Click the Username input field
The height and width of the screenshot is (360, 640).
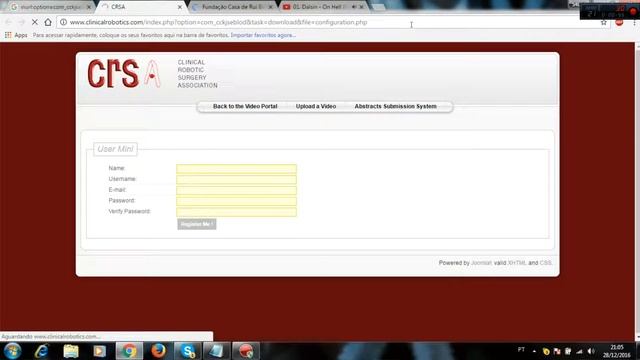(236, 180)
